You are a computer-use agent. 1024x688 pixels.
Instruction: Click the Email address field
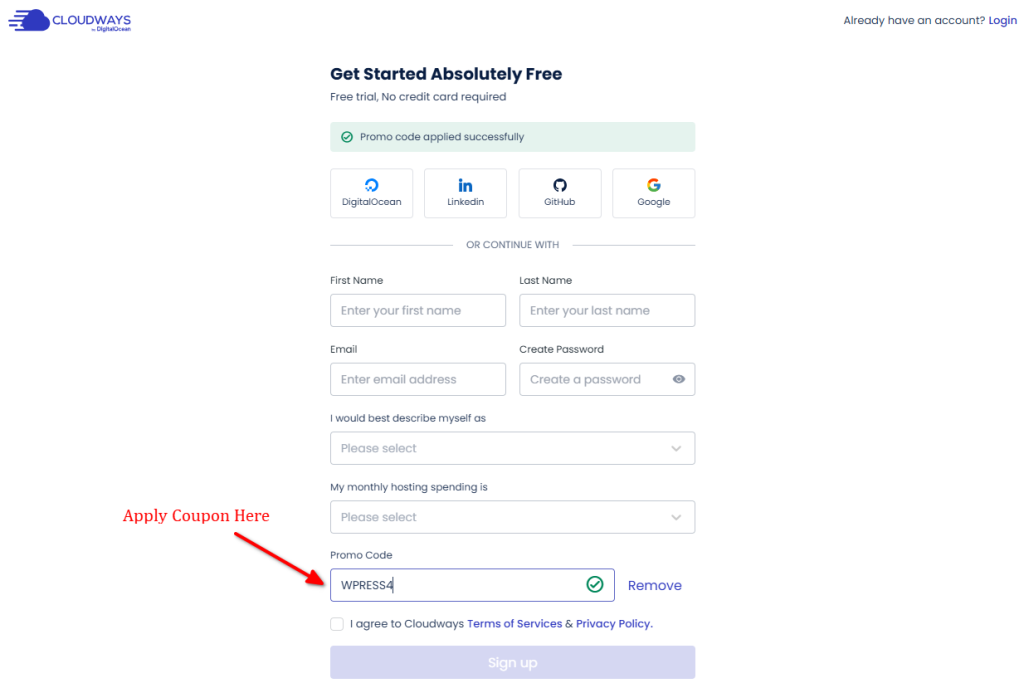418,380
